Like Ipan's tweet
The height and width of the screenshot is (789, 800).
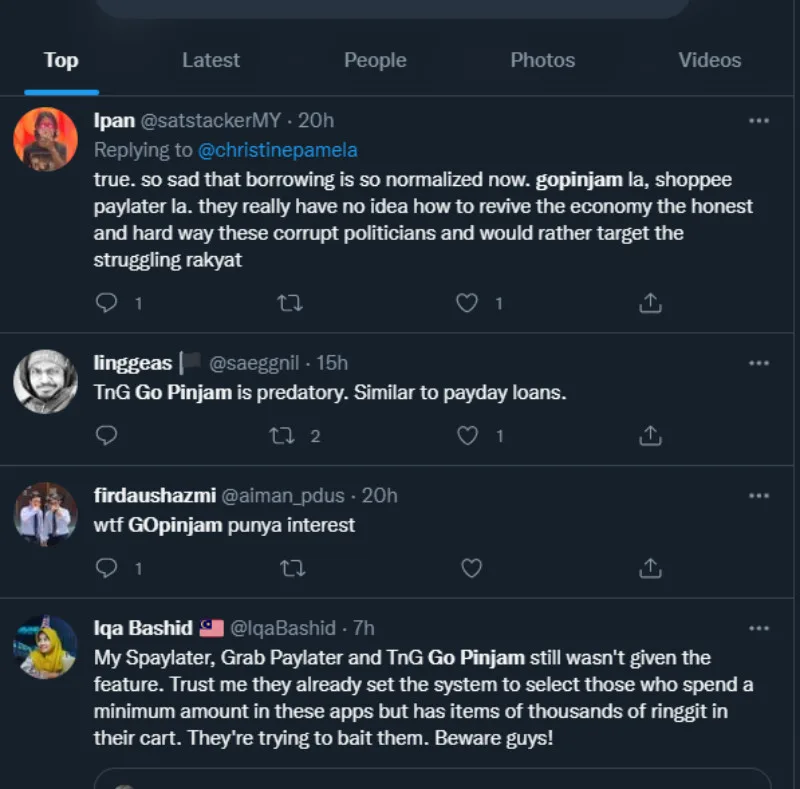[x=467, y=302]
